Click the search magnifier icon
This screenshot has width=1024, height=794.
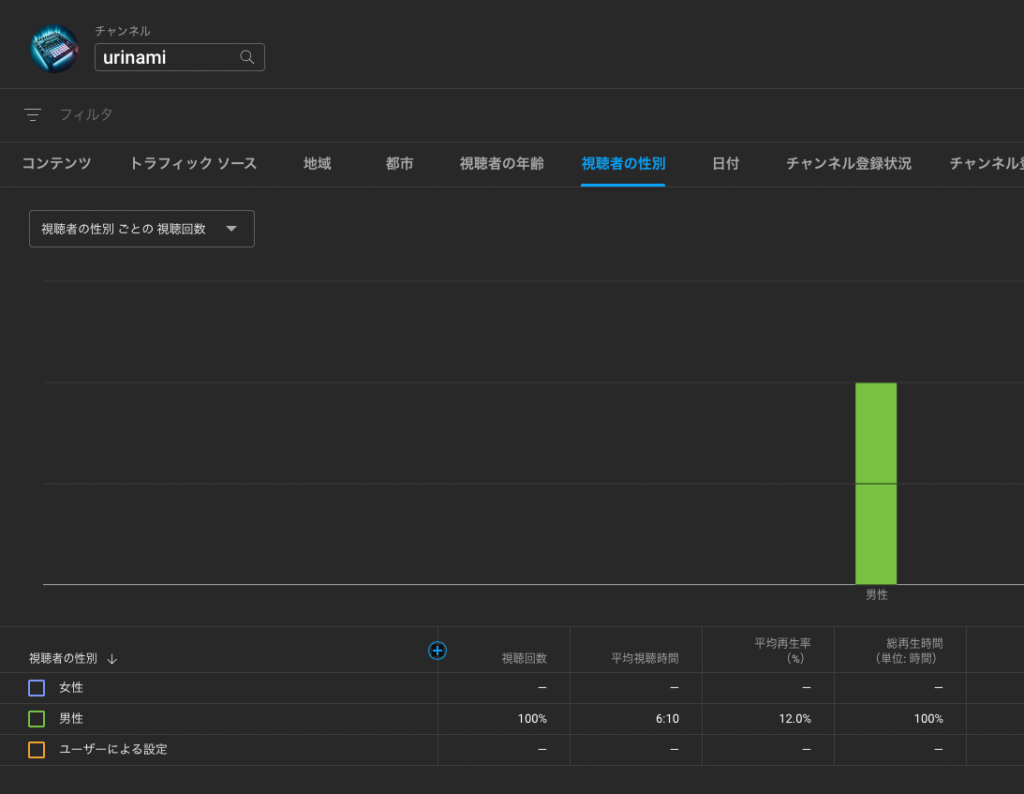[x=247, y=57]
